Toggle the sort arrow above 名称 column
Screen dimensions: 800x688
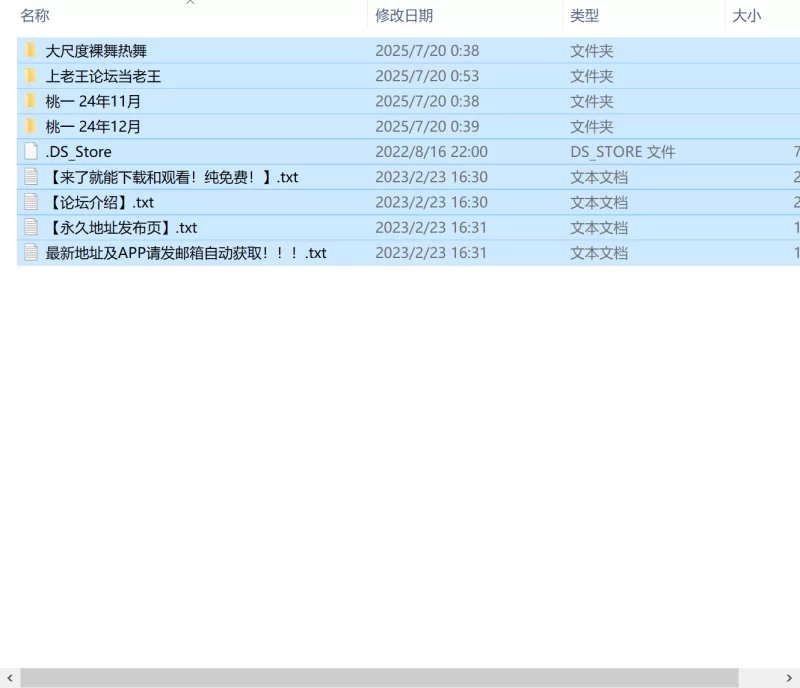pos(190,2)
